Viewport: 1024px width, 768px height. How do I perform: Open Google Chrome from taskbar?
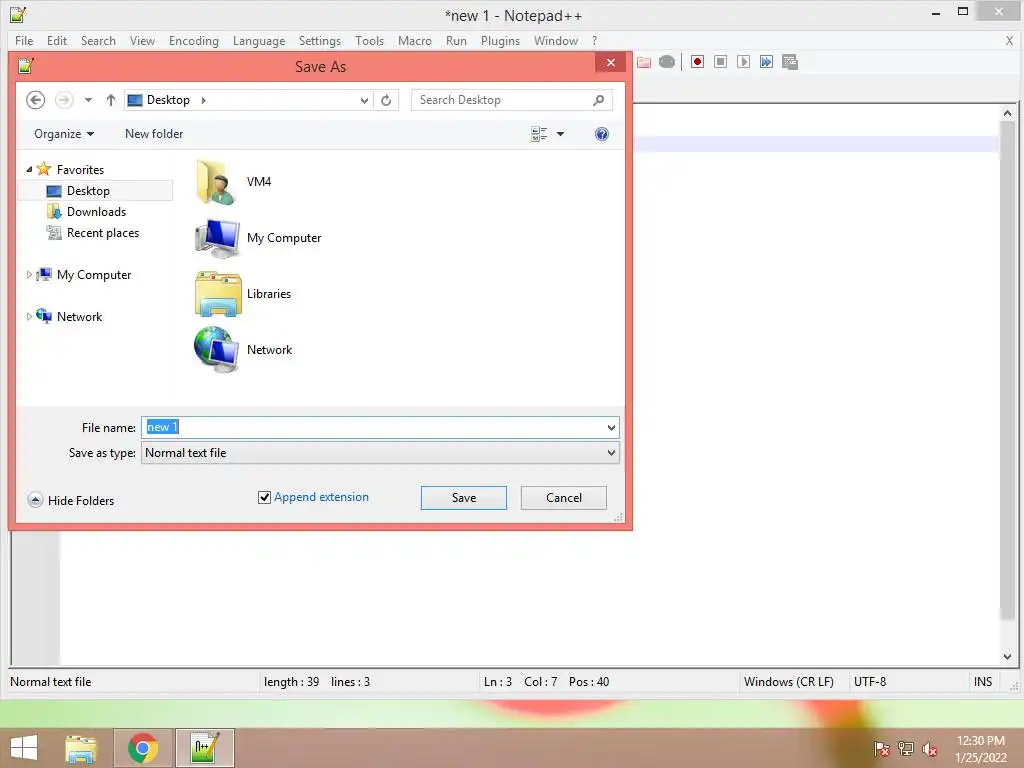[x=143, y=748]
